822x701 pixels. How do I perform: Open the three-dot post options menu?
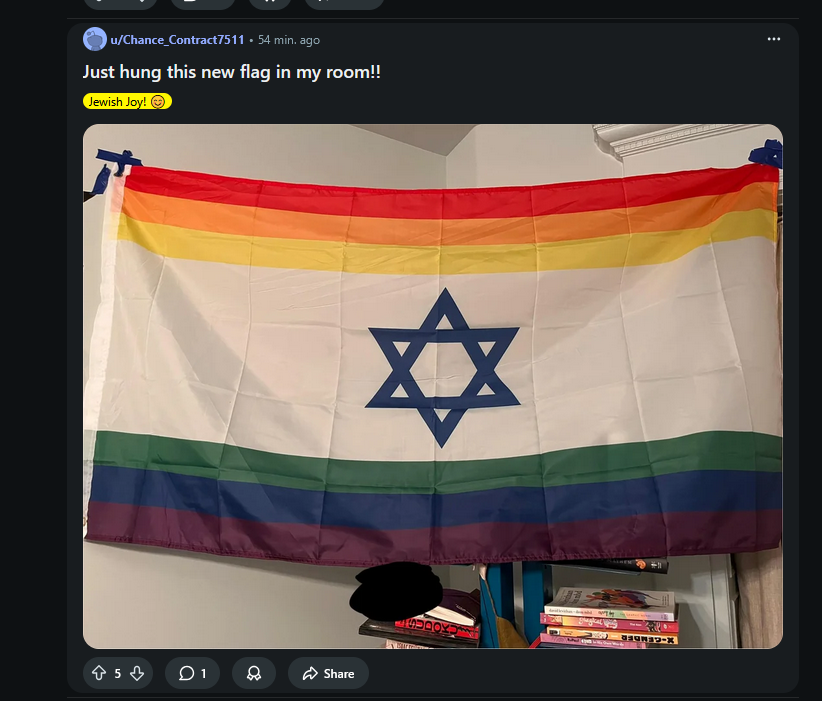click(774, 39)
